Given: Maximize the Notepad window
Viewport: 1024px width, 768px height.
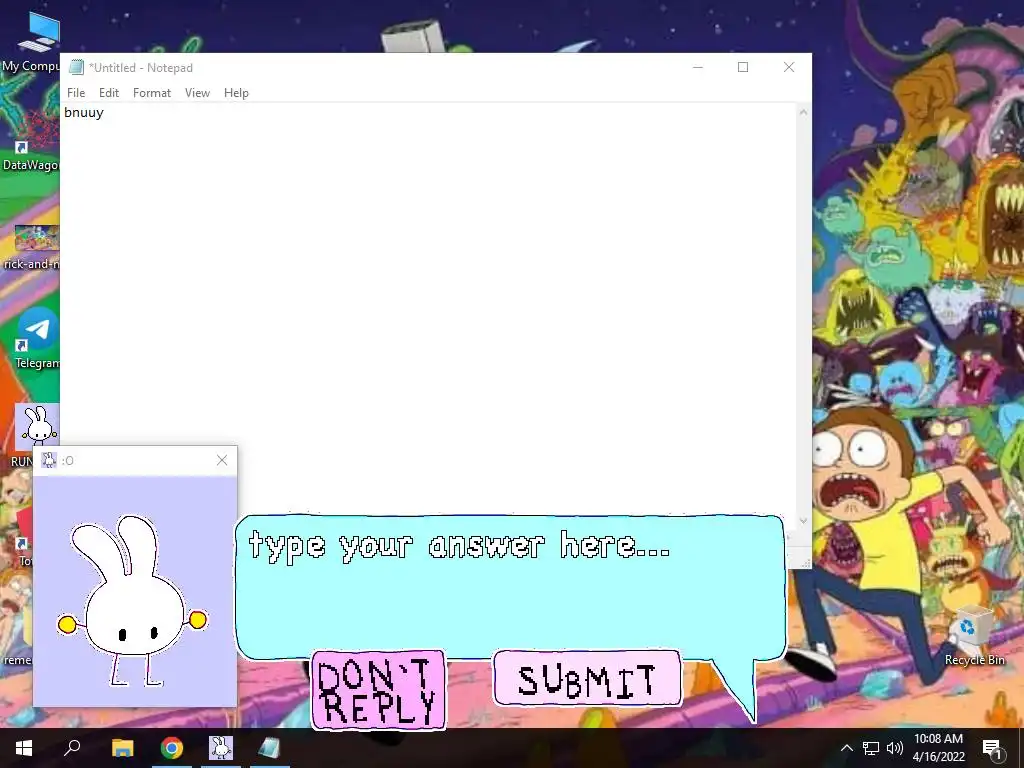Looking at the screenshot, I should [743, 67].
